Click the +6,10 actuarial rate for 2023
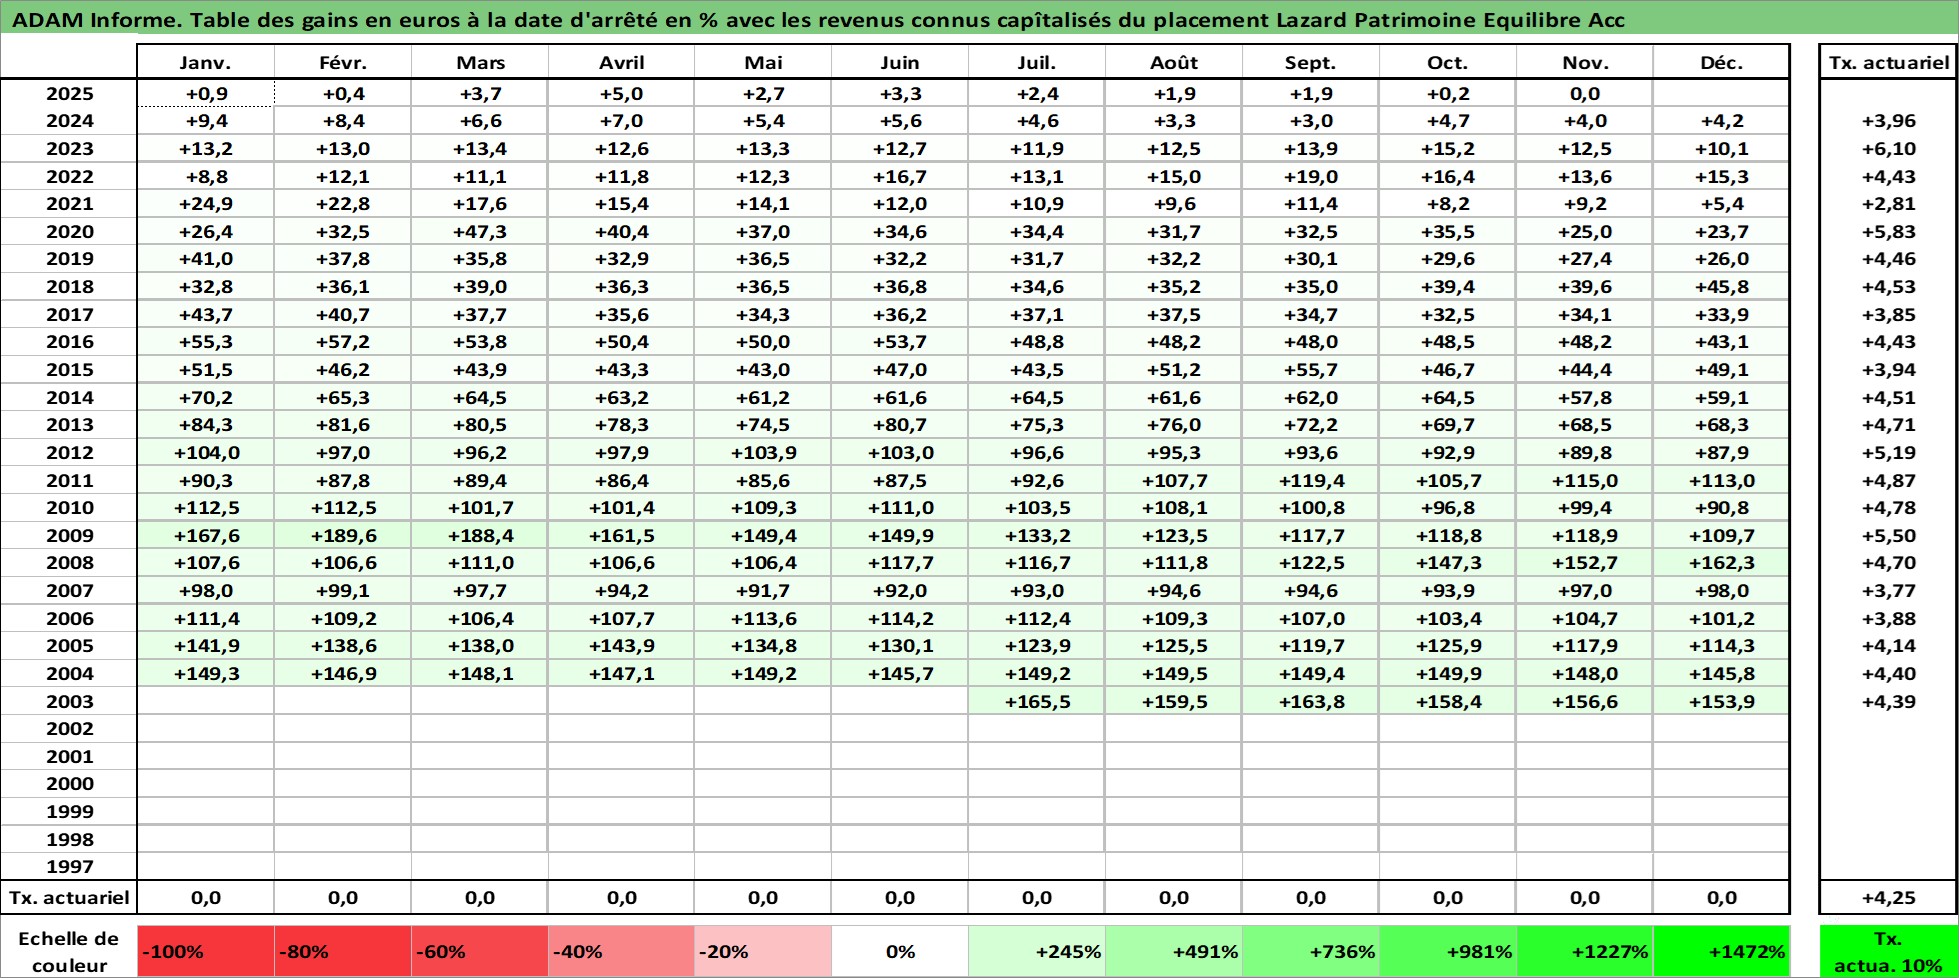 click(x=1888, y=148)
